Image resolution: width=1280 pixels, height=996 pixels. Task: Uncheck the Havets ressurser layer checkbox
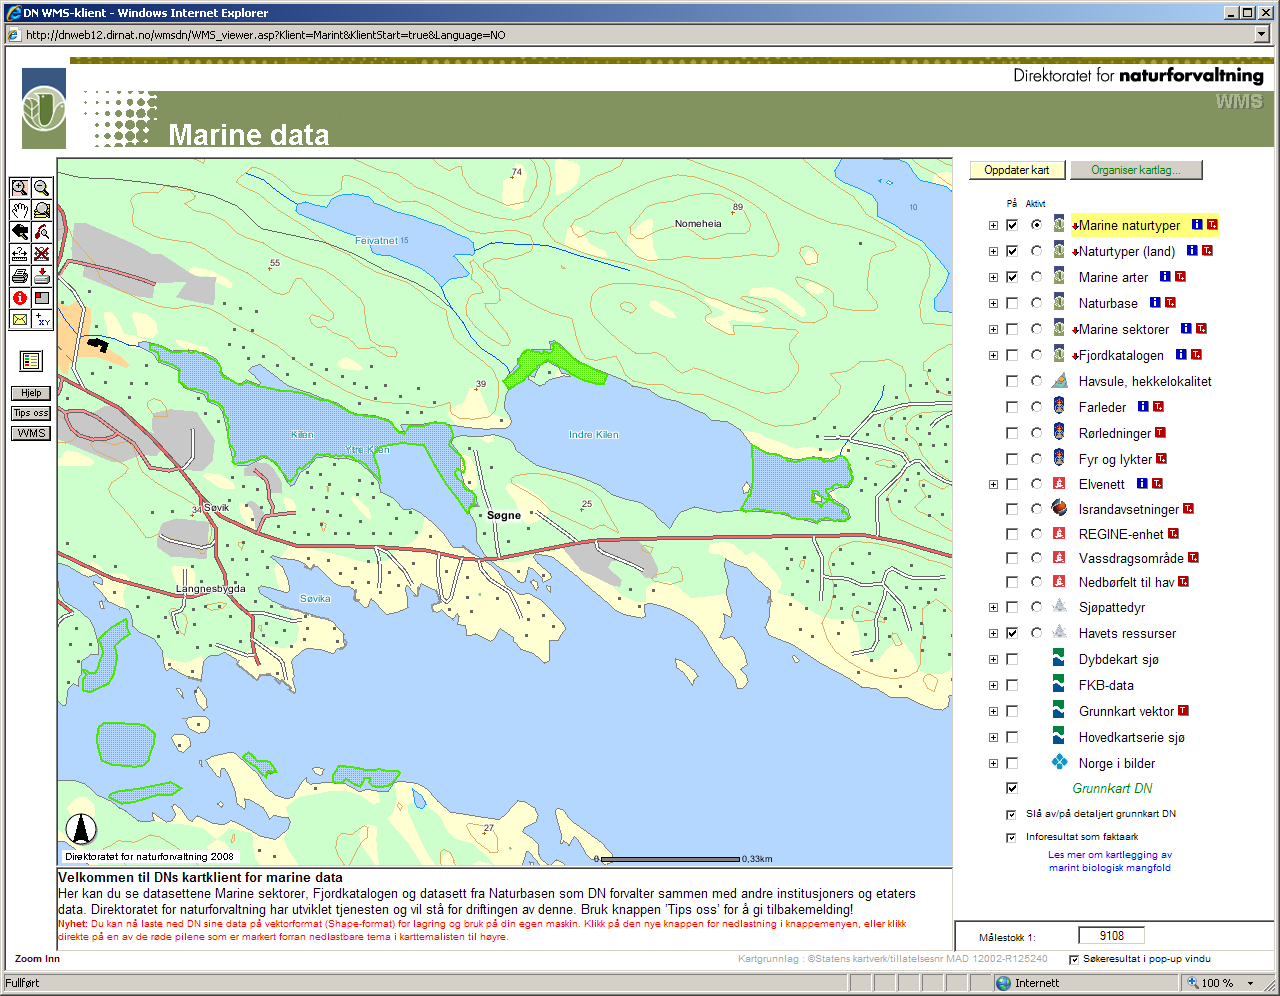pos(1012,633)
